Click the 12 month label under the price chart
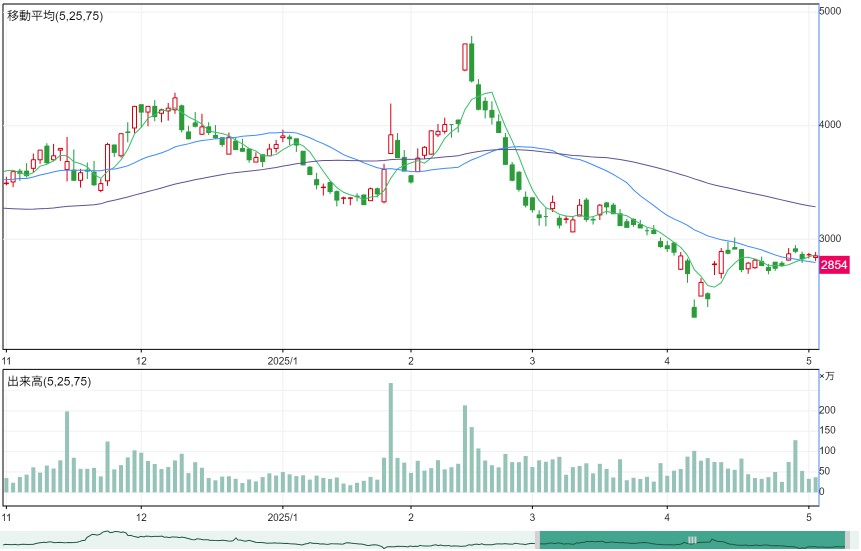This screenshot has height=551, width=861. click(142, 361)
